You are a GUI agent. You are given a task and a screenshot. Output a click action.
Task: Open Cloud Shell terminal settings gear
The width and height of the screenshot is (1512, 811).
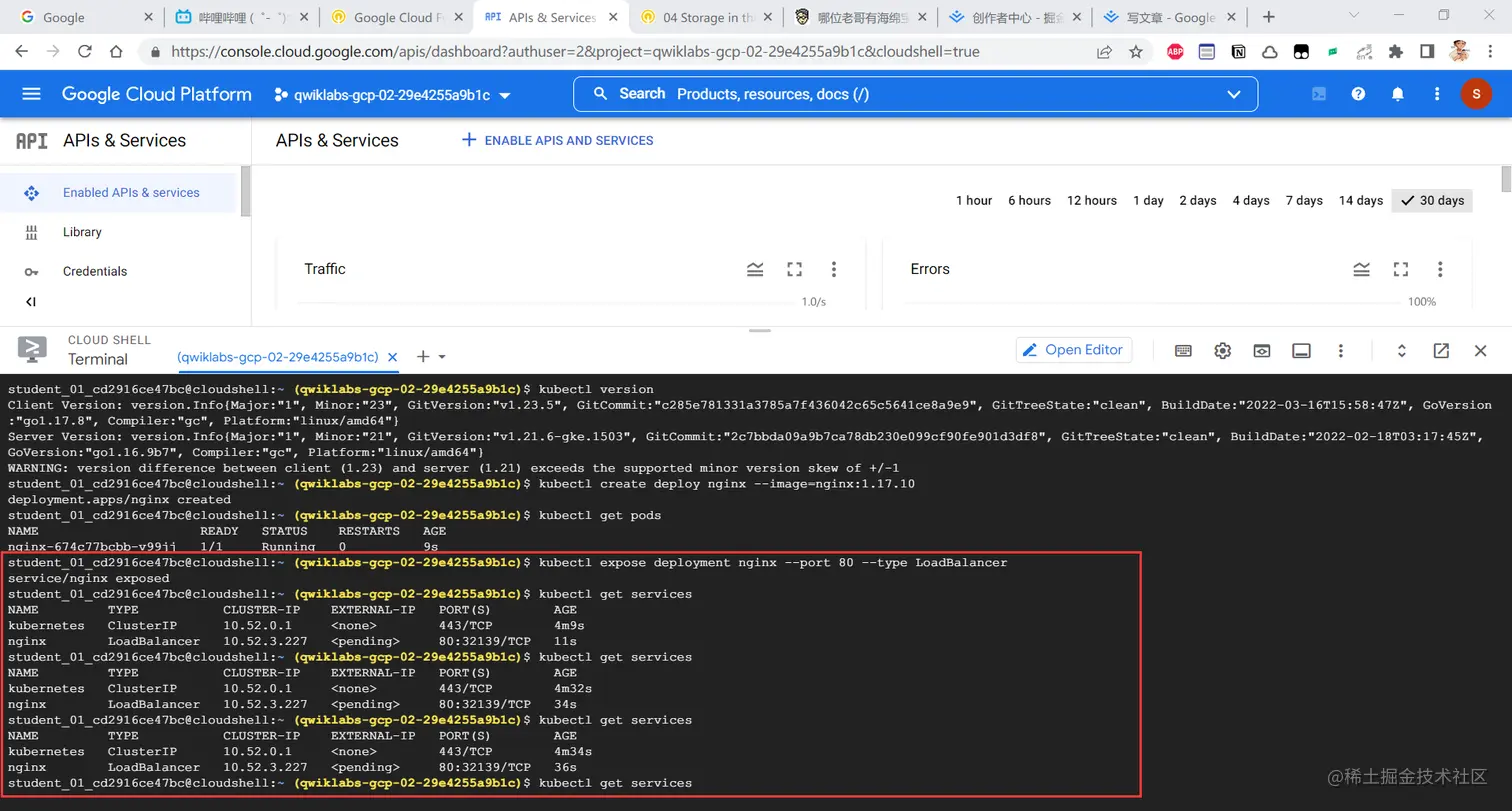click(1222, 350)
